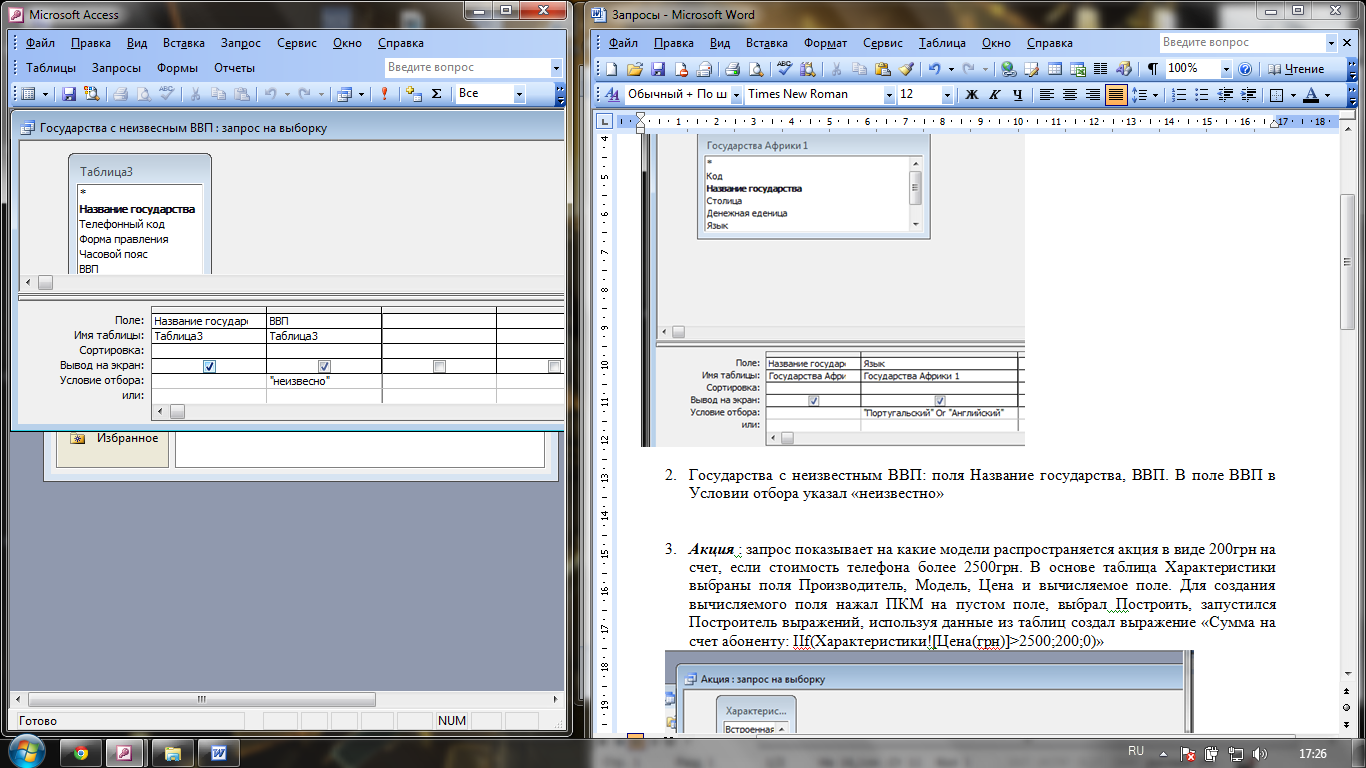Open Access View mode icon
Viewport: 1366px width, 768px height.
28,93
